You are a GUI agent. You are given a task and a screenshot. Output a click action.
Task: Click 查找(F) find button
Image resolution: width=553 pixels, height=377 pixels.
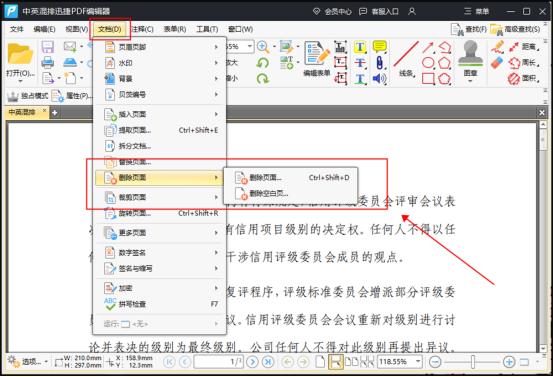click(x=468, y=30)
